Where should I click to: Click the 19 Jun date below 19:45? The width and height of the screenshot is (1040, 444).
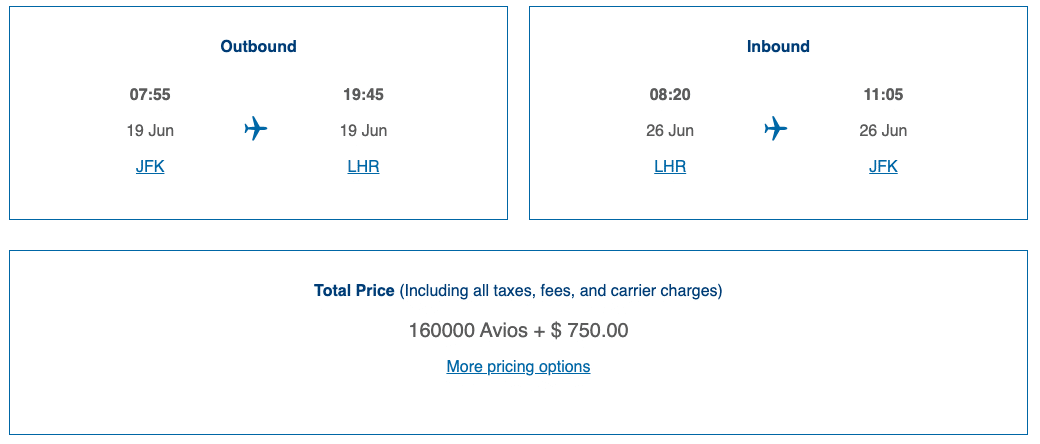(363, 131)
